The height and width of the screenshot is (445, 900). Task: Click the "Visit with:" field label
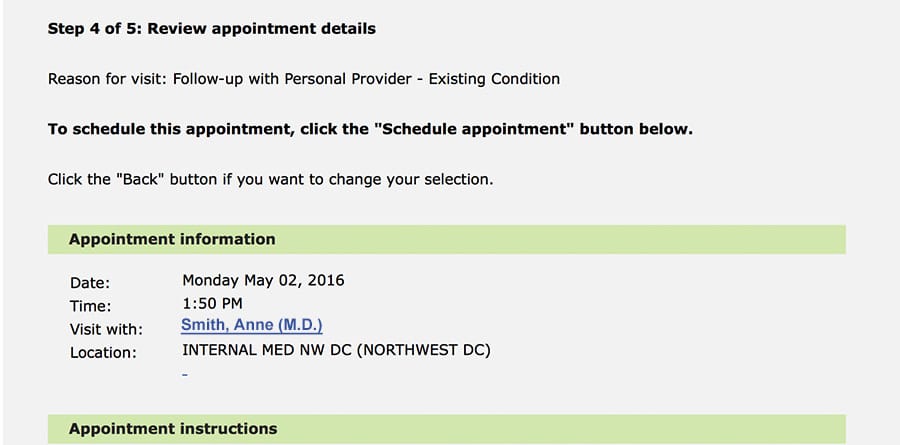tap(106, 330)
